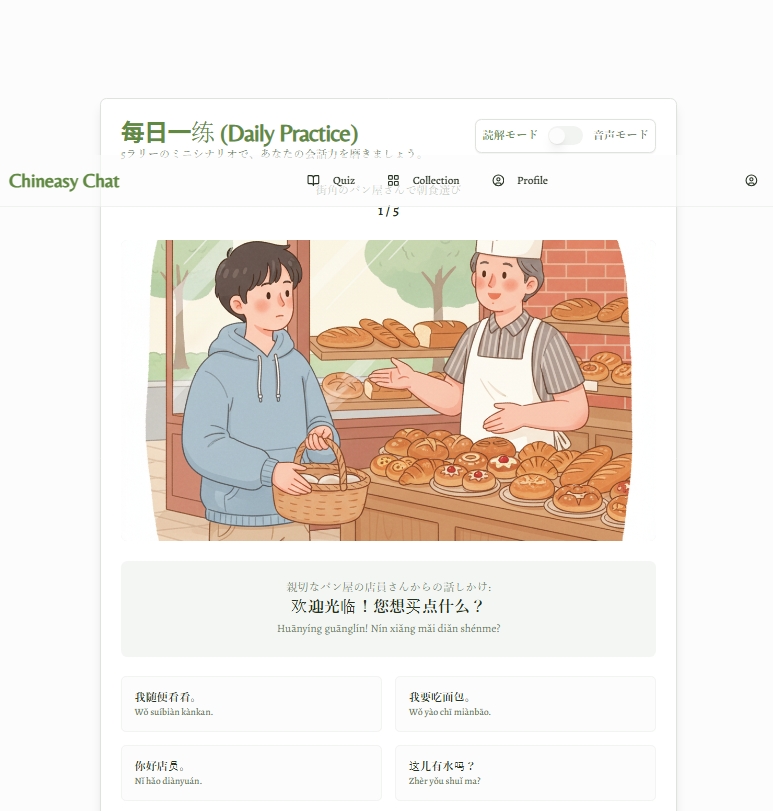Choose the answer 这儿有水吗？
The image size is (773, 811).
pos(525,773)
